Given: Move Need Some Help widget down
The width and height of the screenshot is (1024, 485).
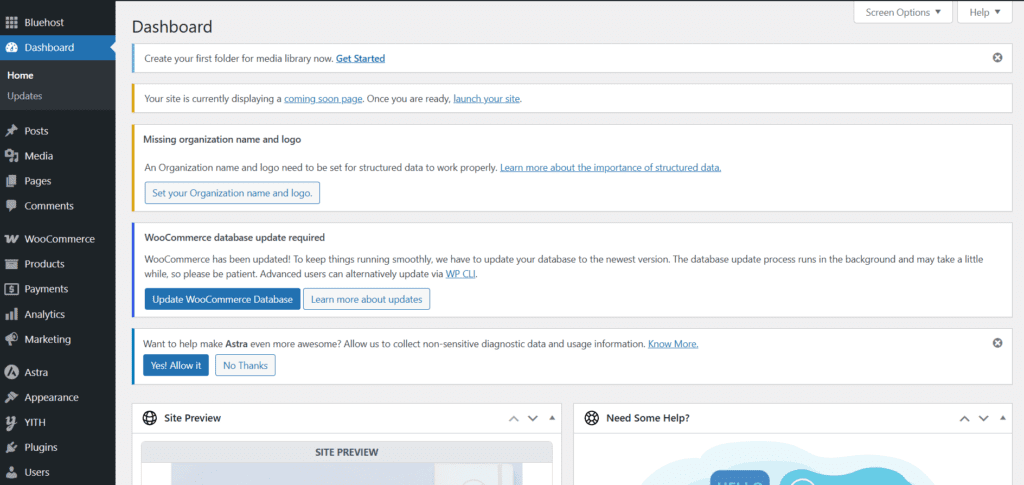Looking at the screenshot, I should coord(984,418).
